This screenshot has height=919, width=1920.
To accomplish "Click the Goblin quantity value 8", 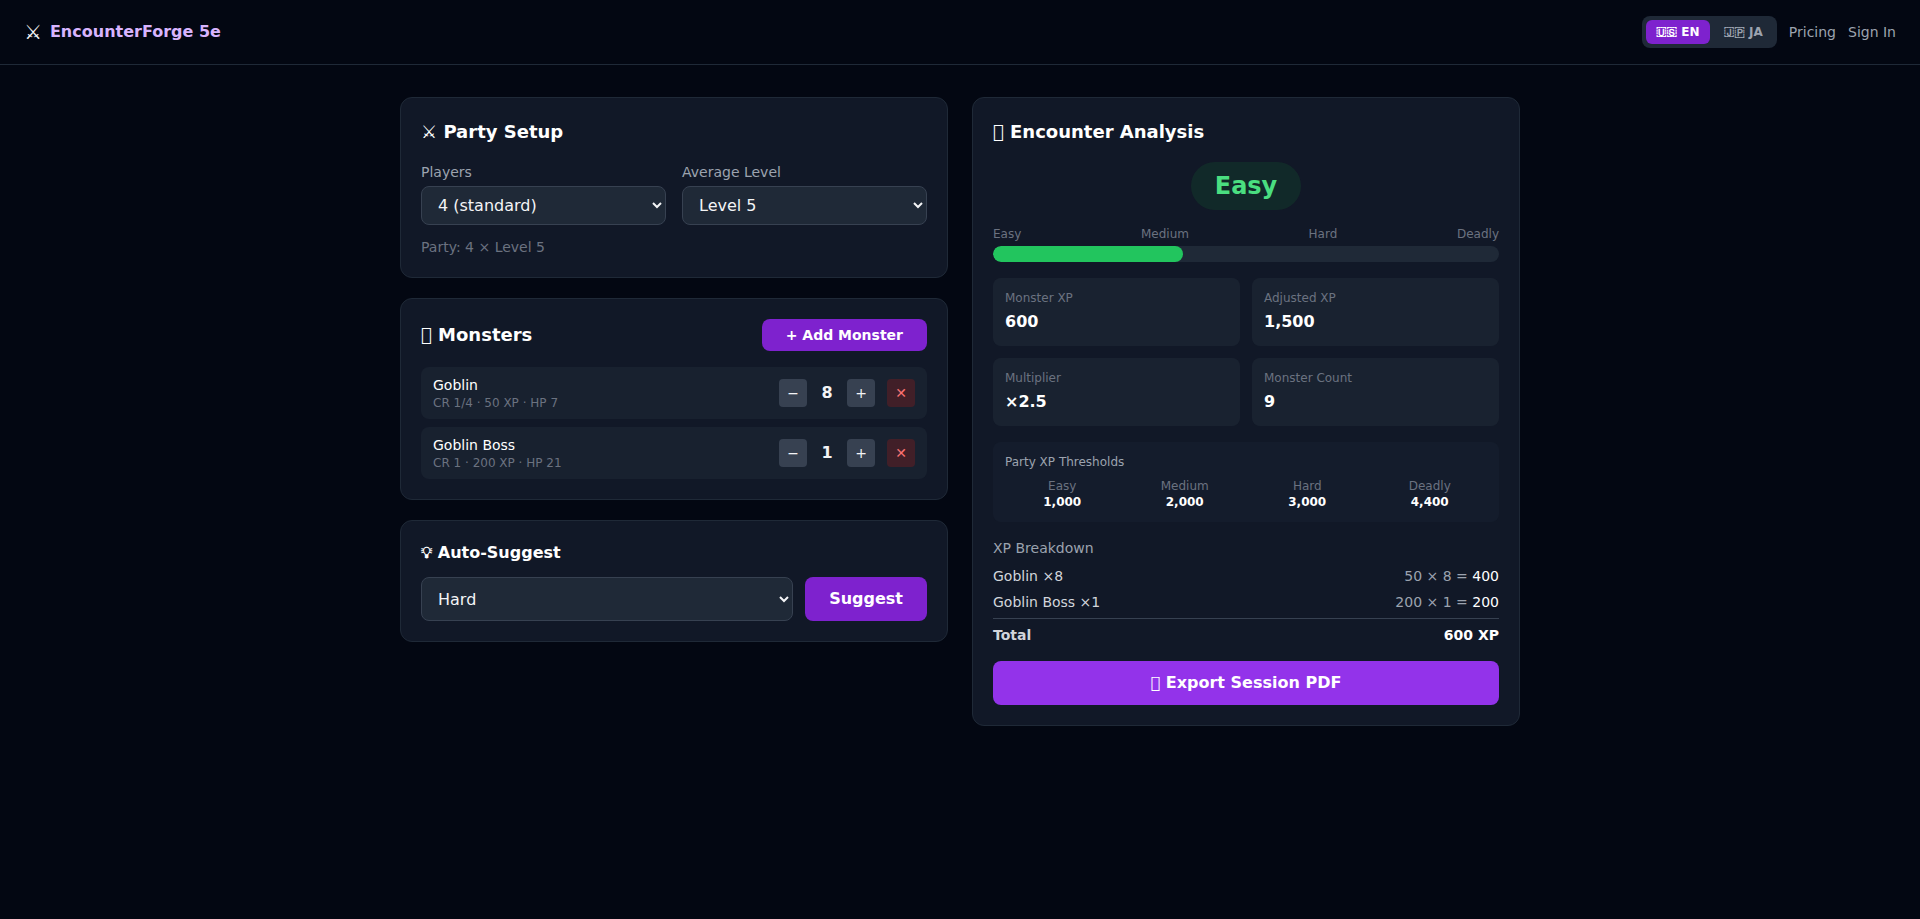I will pos(827,393).
